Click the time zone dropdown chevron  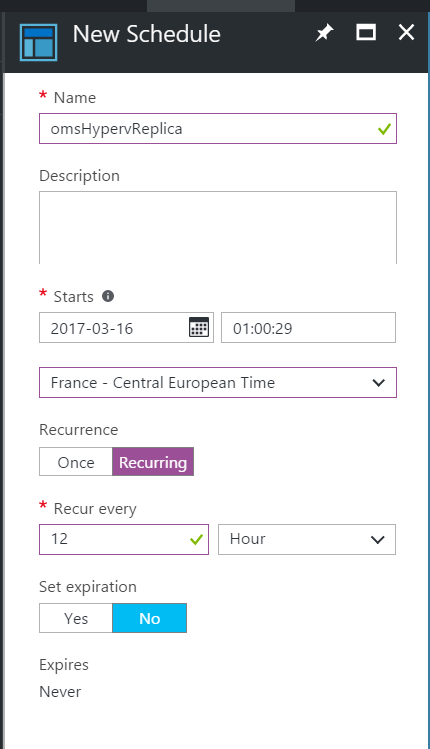378,383
